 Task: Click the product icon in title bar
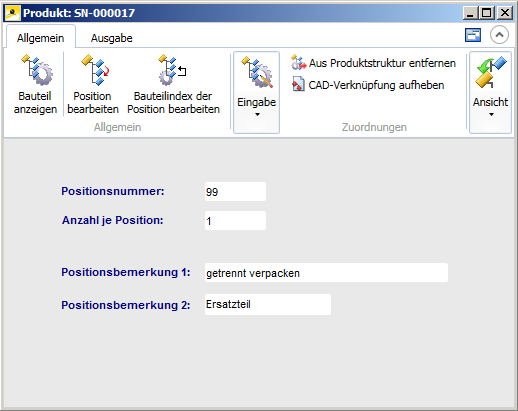coord(13,13)
